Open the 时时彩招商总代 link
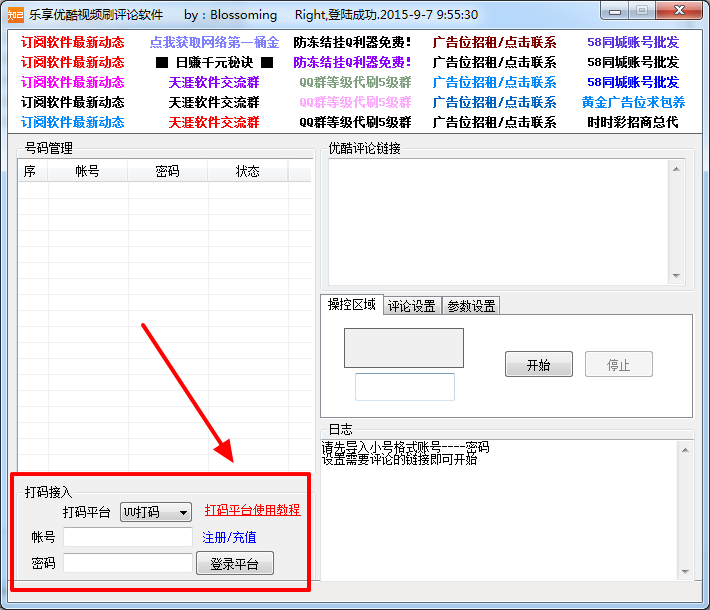The height and width of the screenshot is (610, 710). (633, 122)
